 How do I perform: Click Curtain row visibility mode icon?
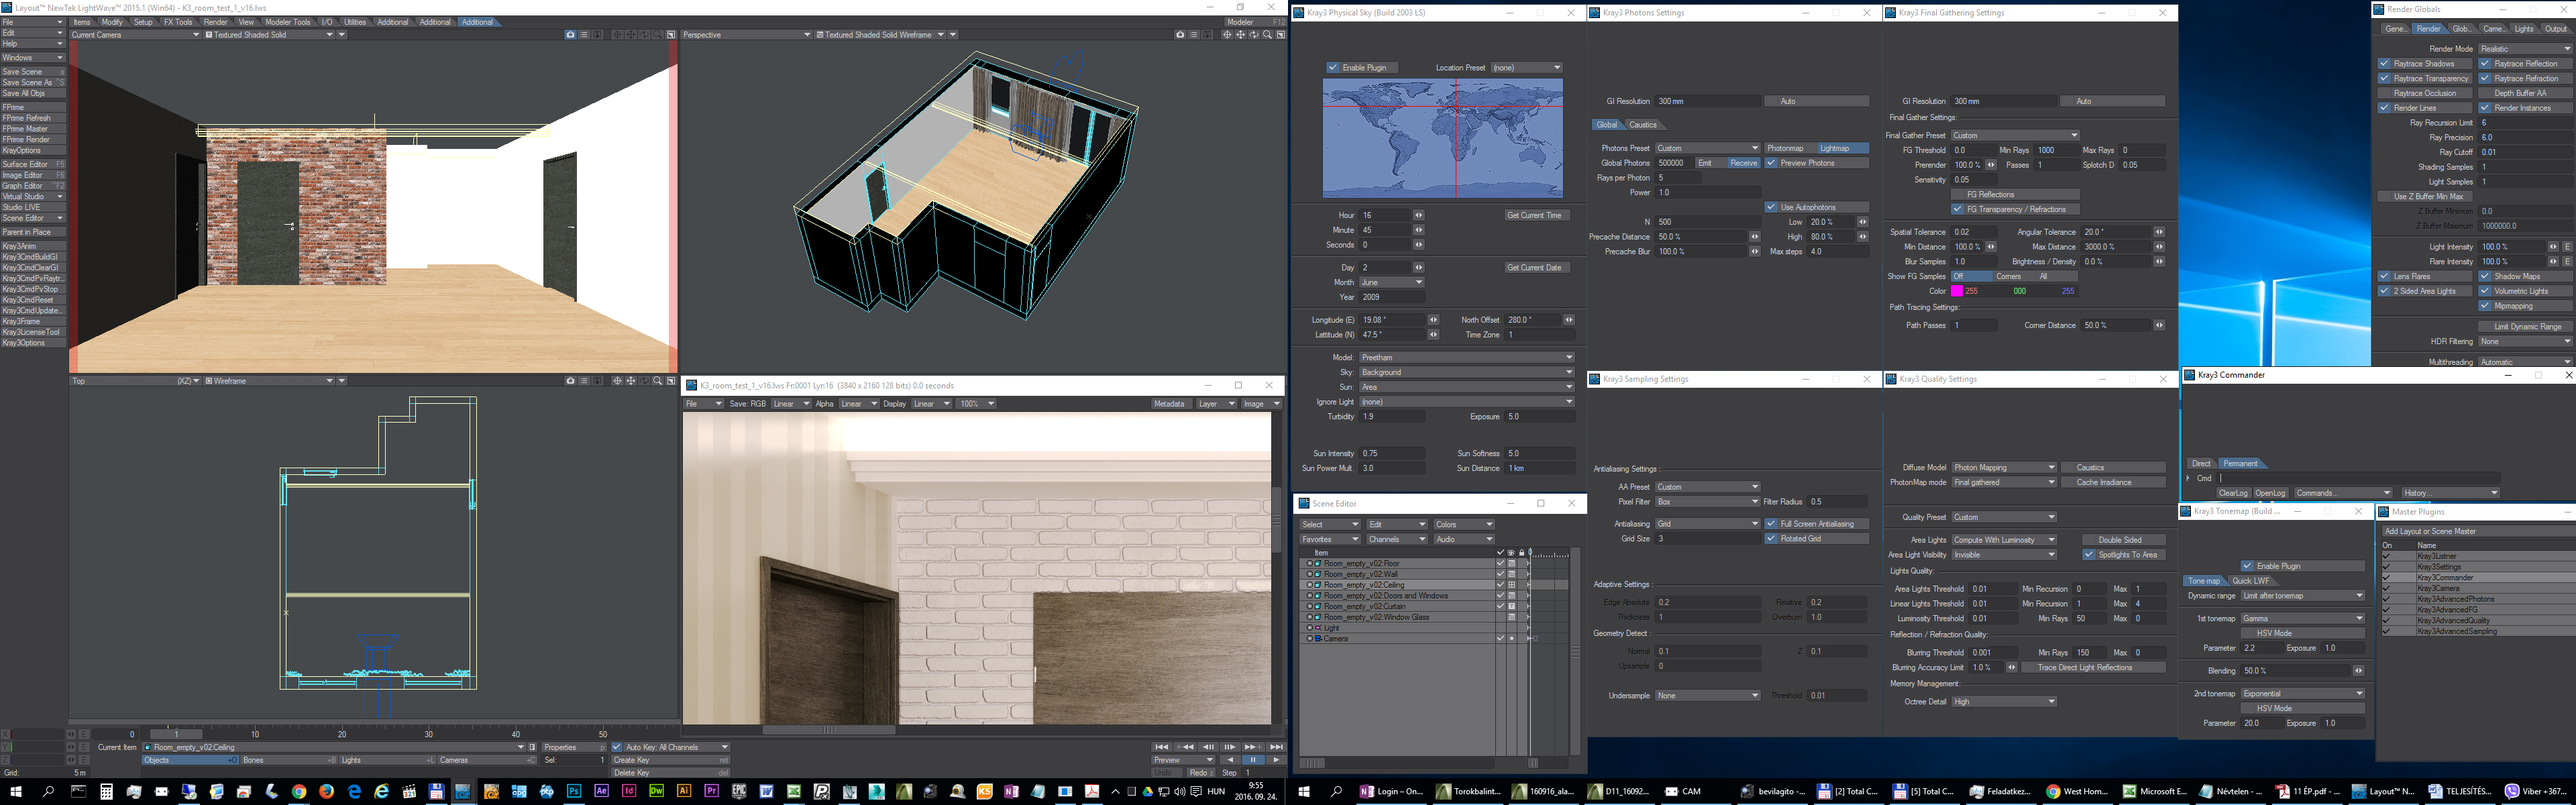point(1512,606)
